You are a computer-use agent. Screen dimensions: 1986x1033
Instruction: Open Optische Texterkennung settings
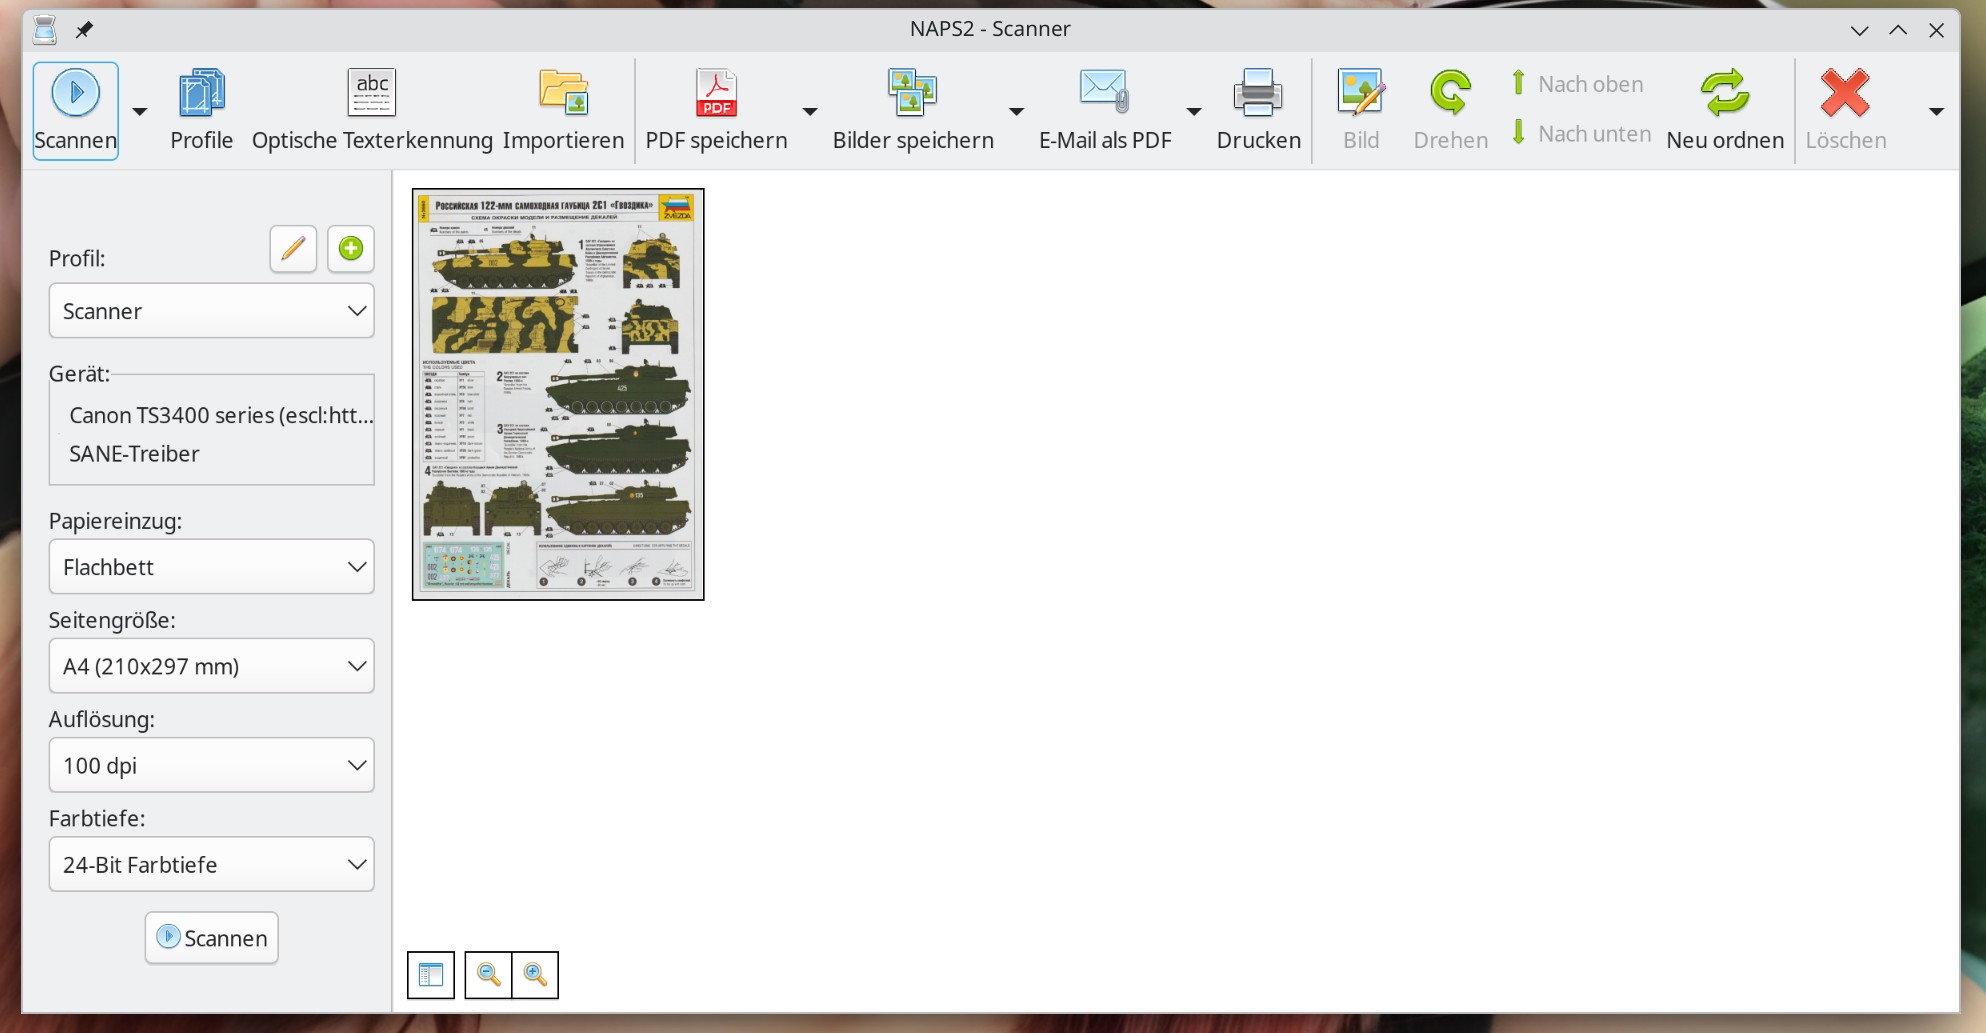(x=372, y=110)
